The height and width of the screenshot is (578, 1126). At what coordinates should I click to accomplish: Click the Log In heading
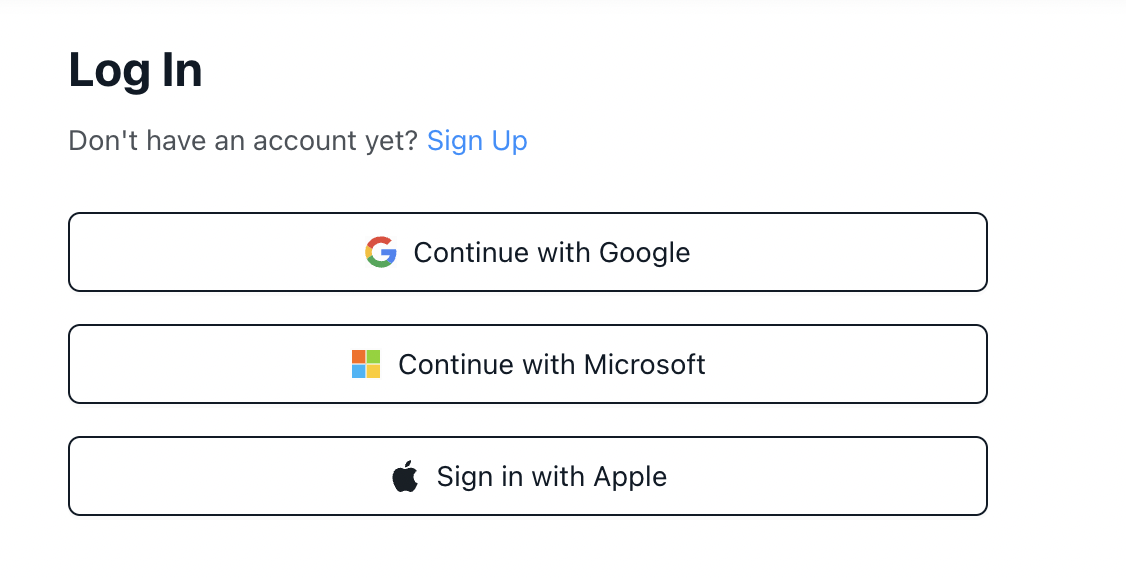(135, 72)
